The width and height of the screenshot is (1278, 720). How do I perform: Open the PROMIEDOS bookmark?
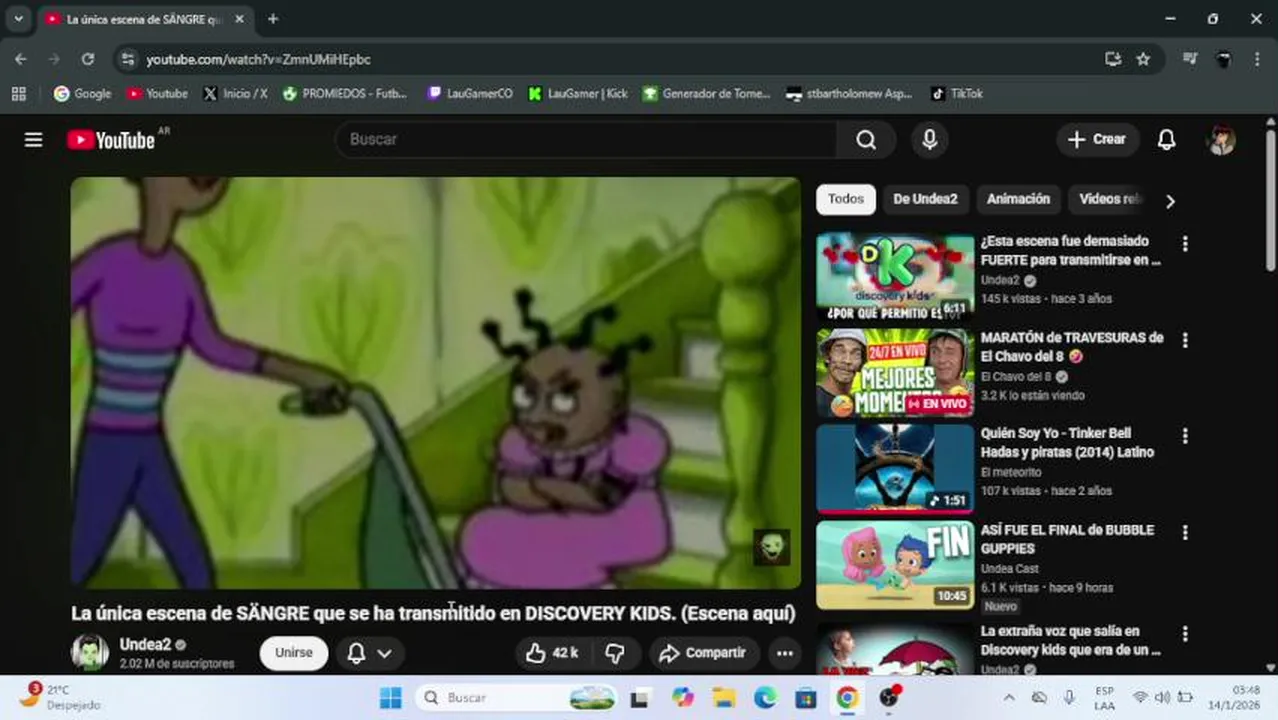click(345, 93)
